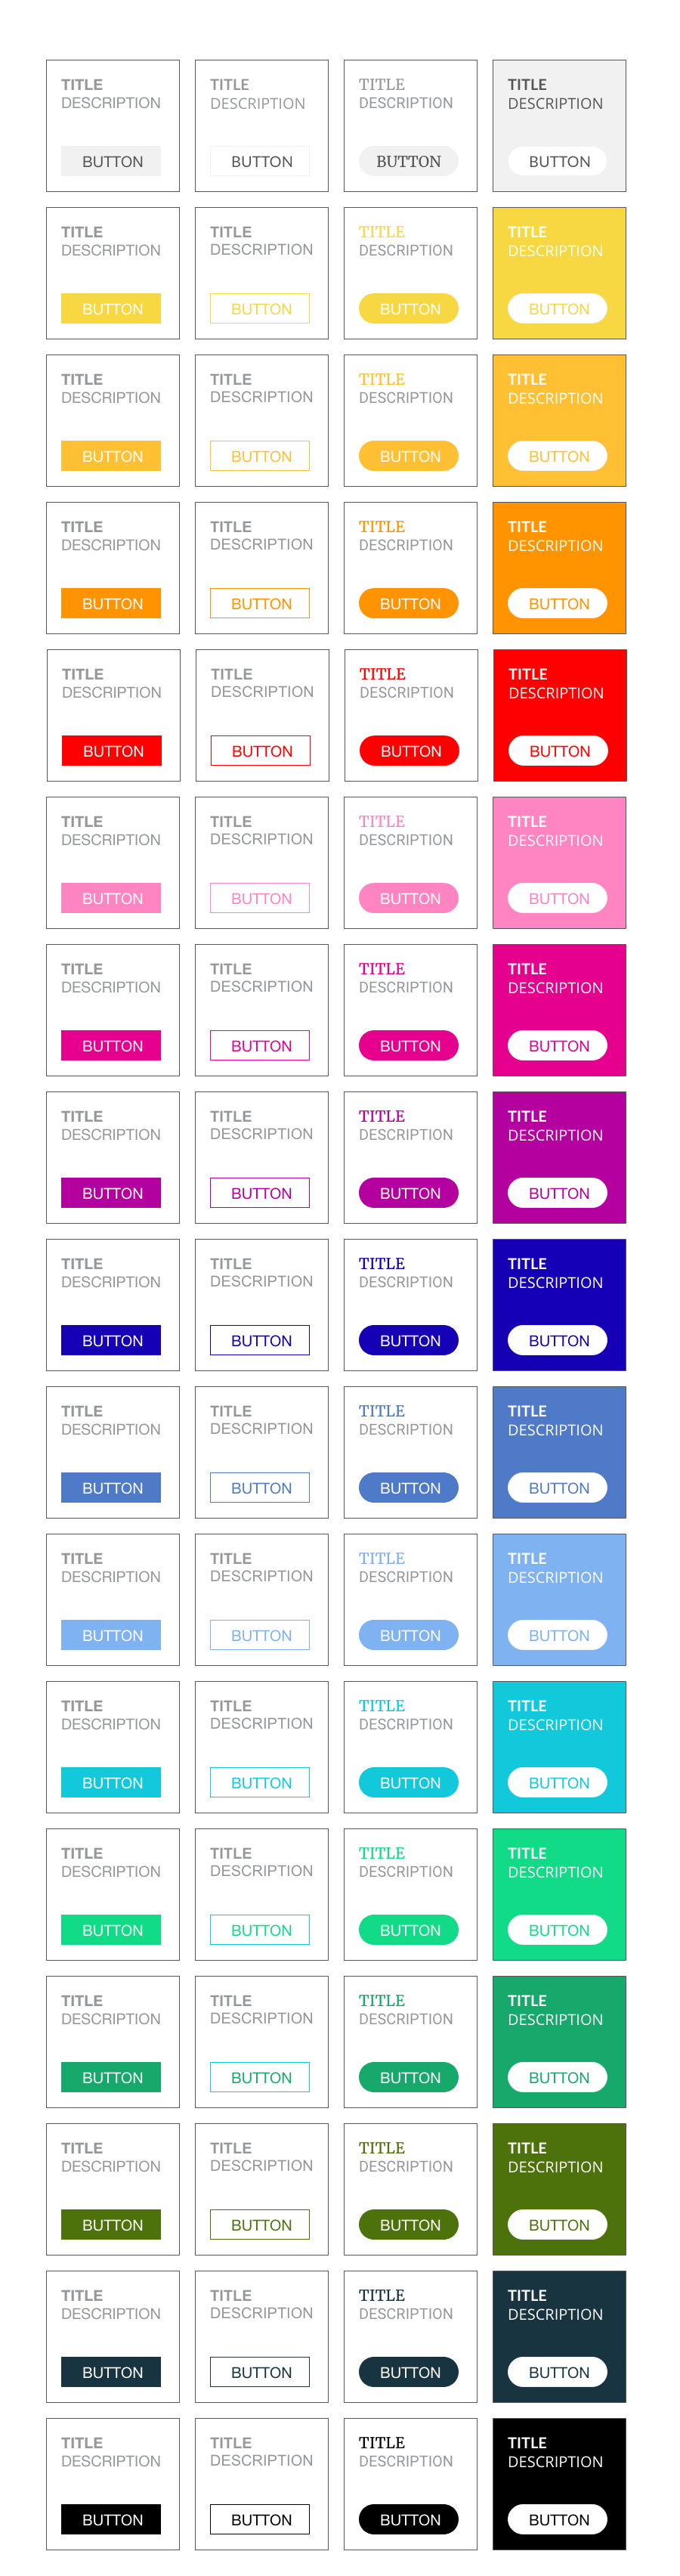The width and height of the screenshot is (680, 2576).
Task: Click the solid light gray rectangular BUTTON
Action: click(111, 162)
